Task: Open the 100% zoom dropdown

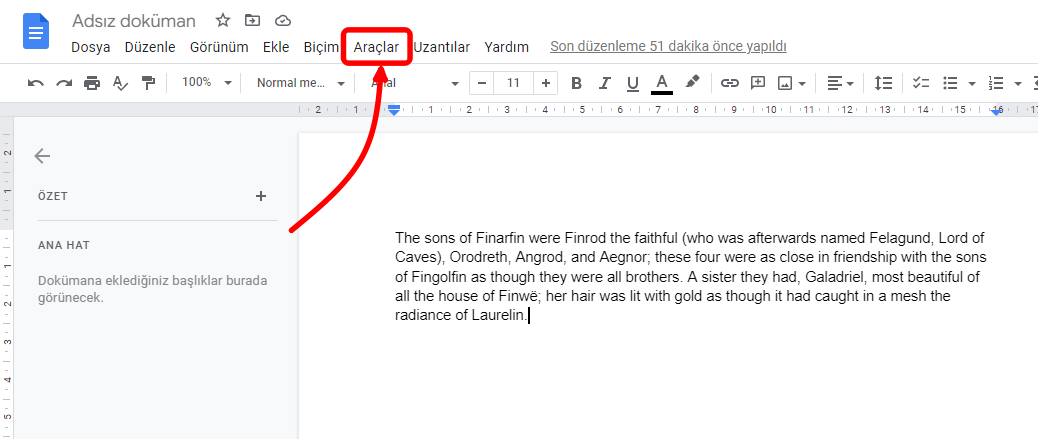Action: tap(206, 83)
